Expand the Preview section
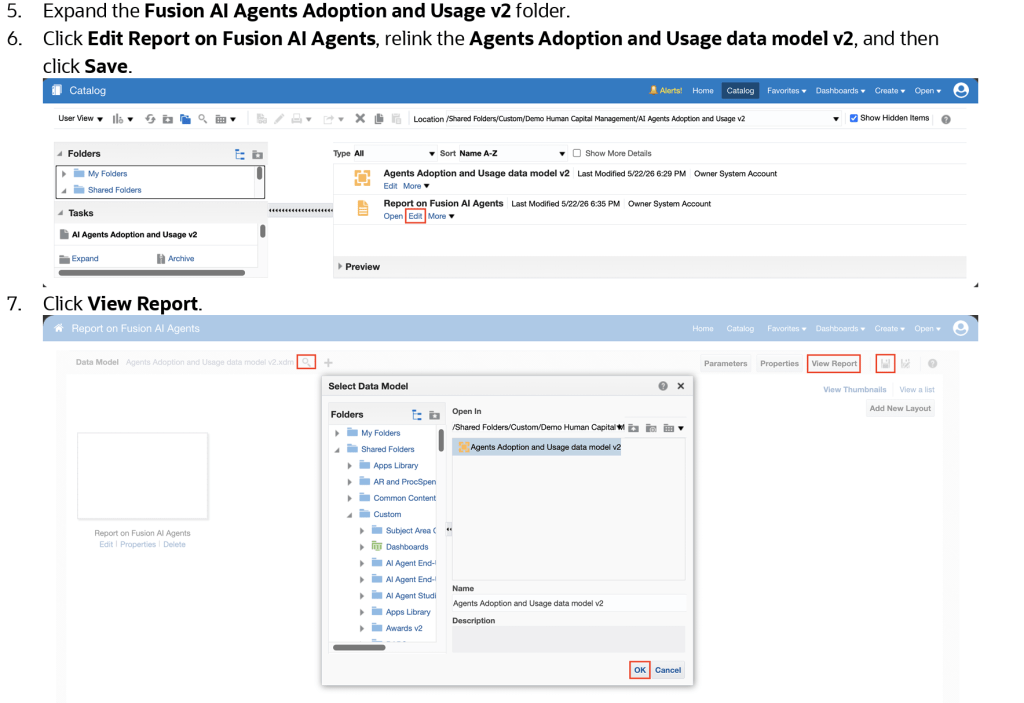The width and height of the screenshot is (1024, 703). (340, 267)
